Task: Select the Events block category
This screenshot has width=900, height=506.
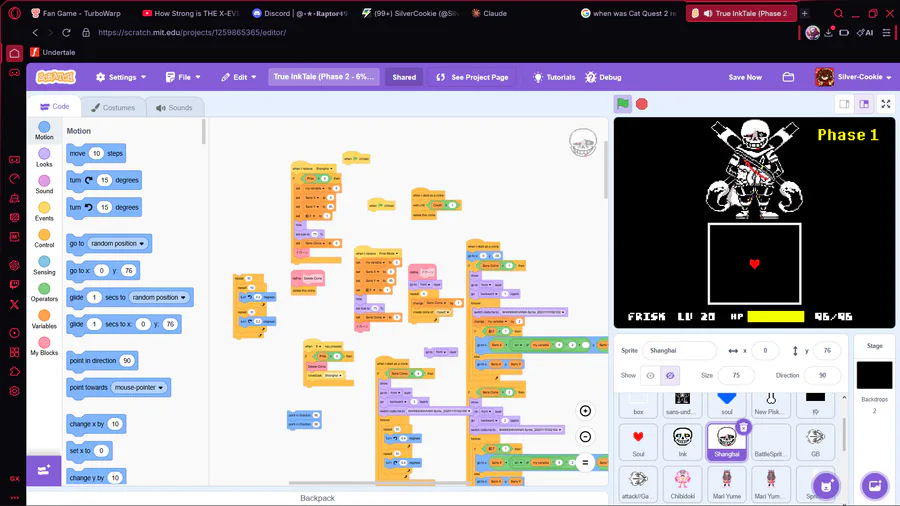Action: 44,211
